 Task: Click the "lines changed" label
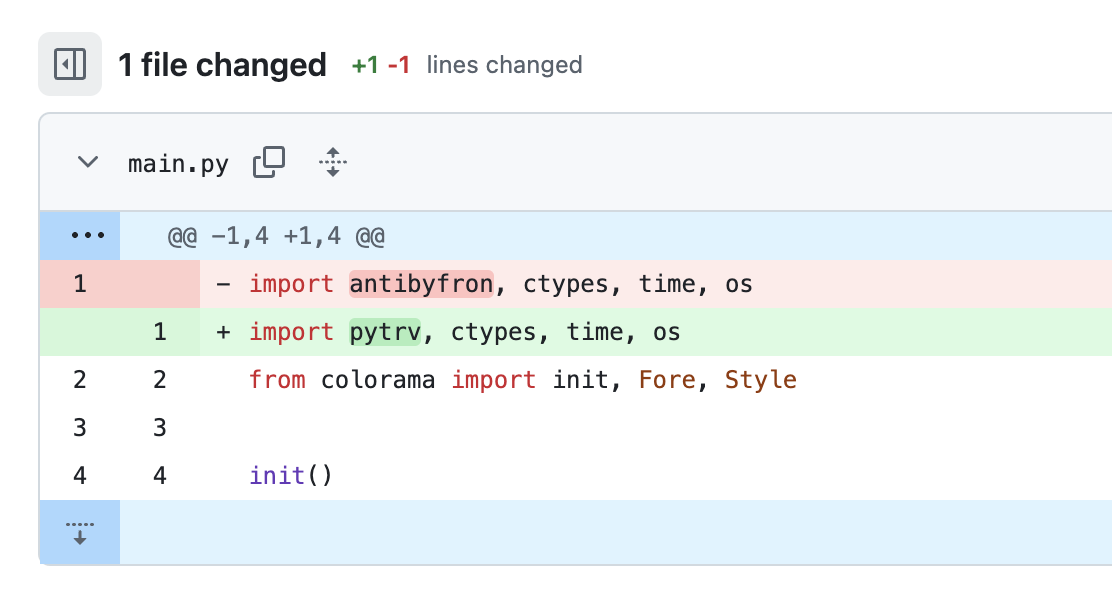pyautogui.click(x=504, y=66)
